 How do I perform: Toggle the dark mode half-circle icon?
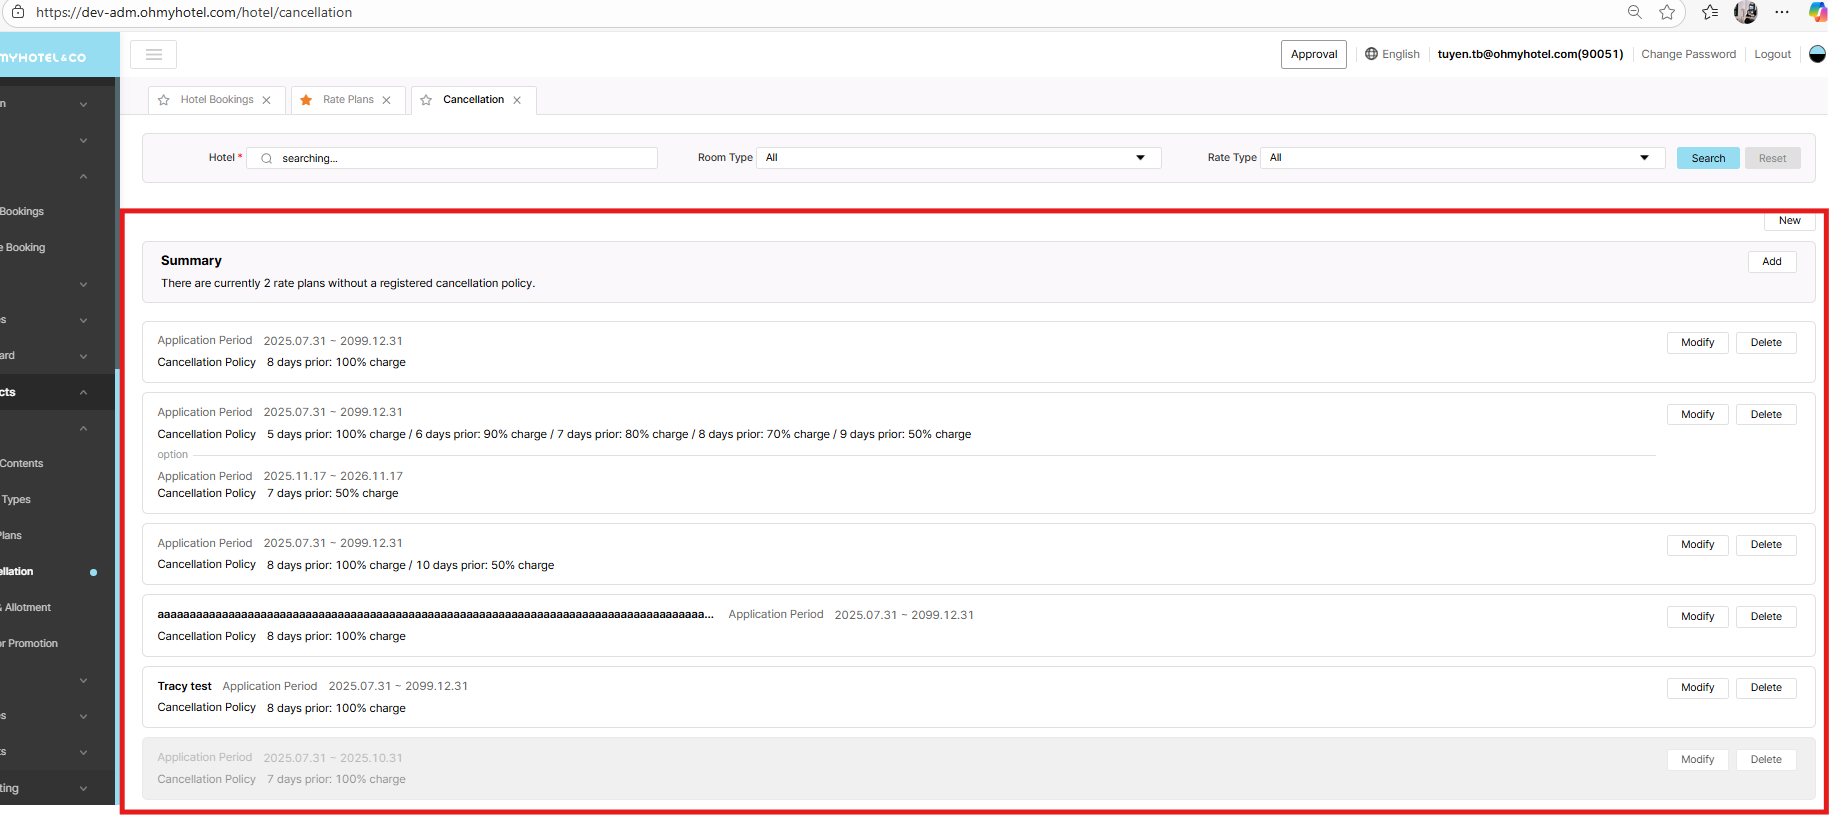1818,54
